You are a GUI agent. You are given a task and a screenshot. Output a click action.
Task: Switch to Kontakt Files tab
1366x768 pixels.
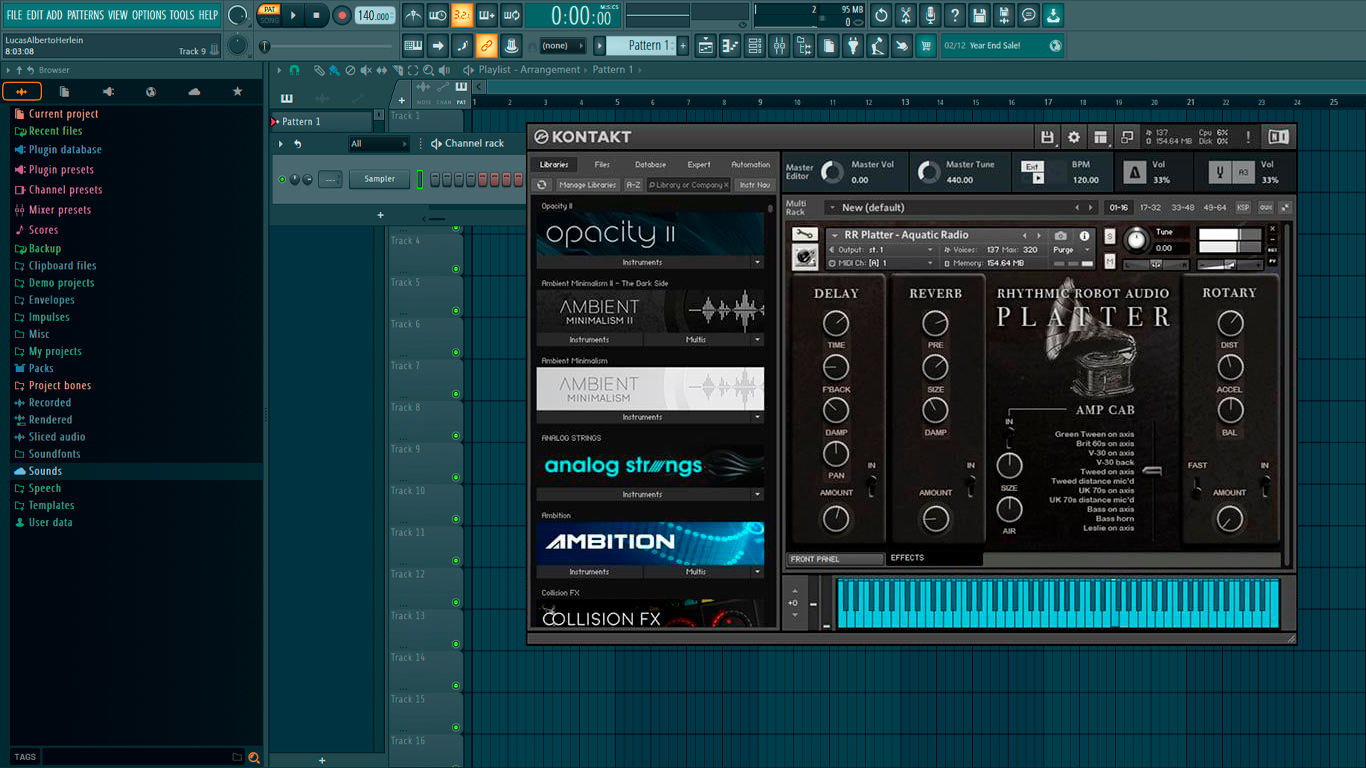tap(602, 165)
